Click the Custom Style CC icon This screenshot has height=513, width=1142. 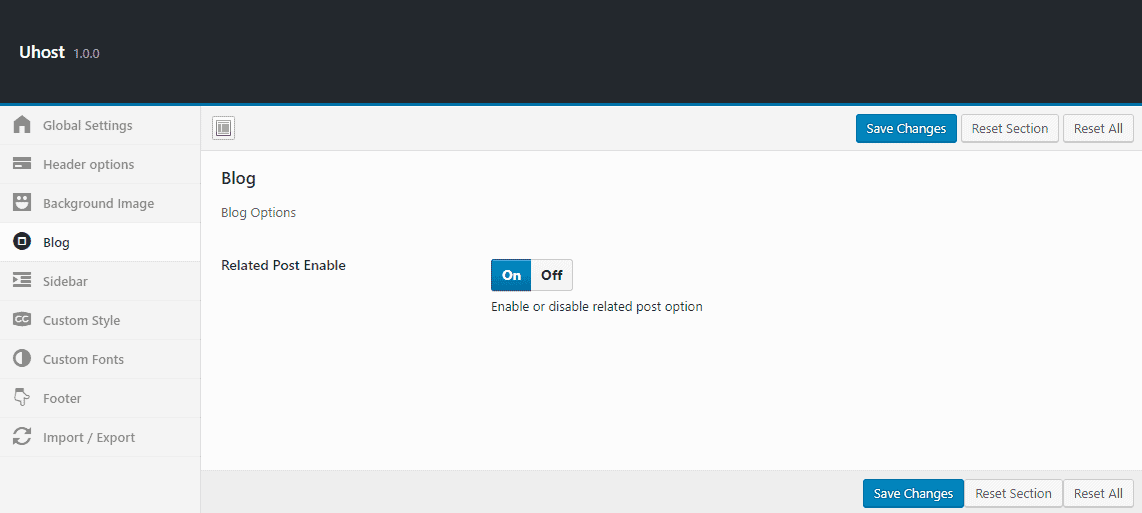[x=22, y=320]
